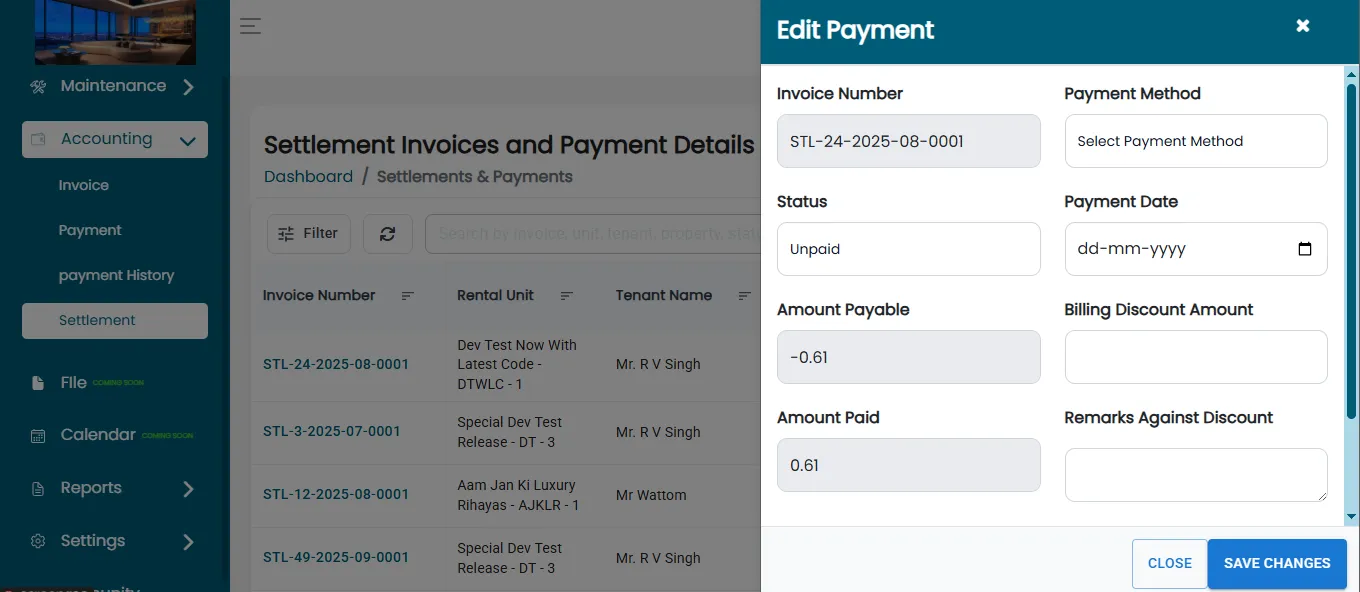Click the Maintenance wrench icon
Screen dimensions: 1360x592
(38, 87)
